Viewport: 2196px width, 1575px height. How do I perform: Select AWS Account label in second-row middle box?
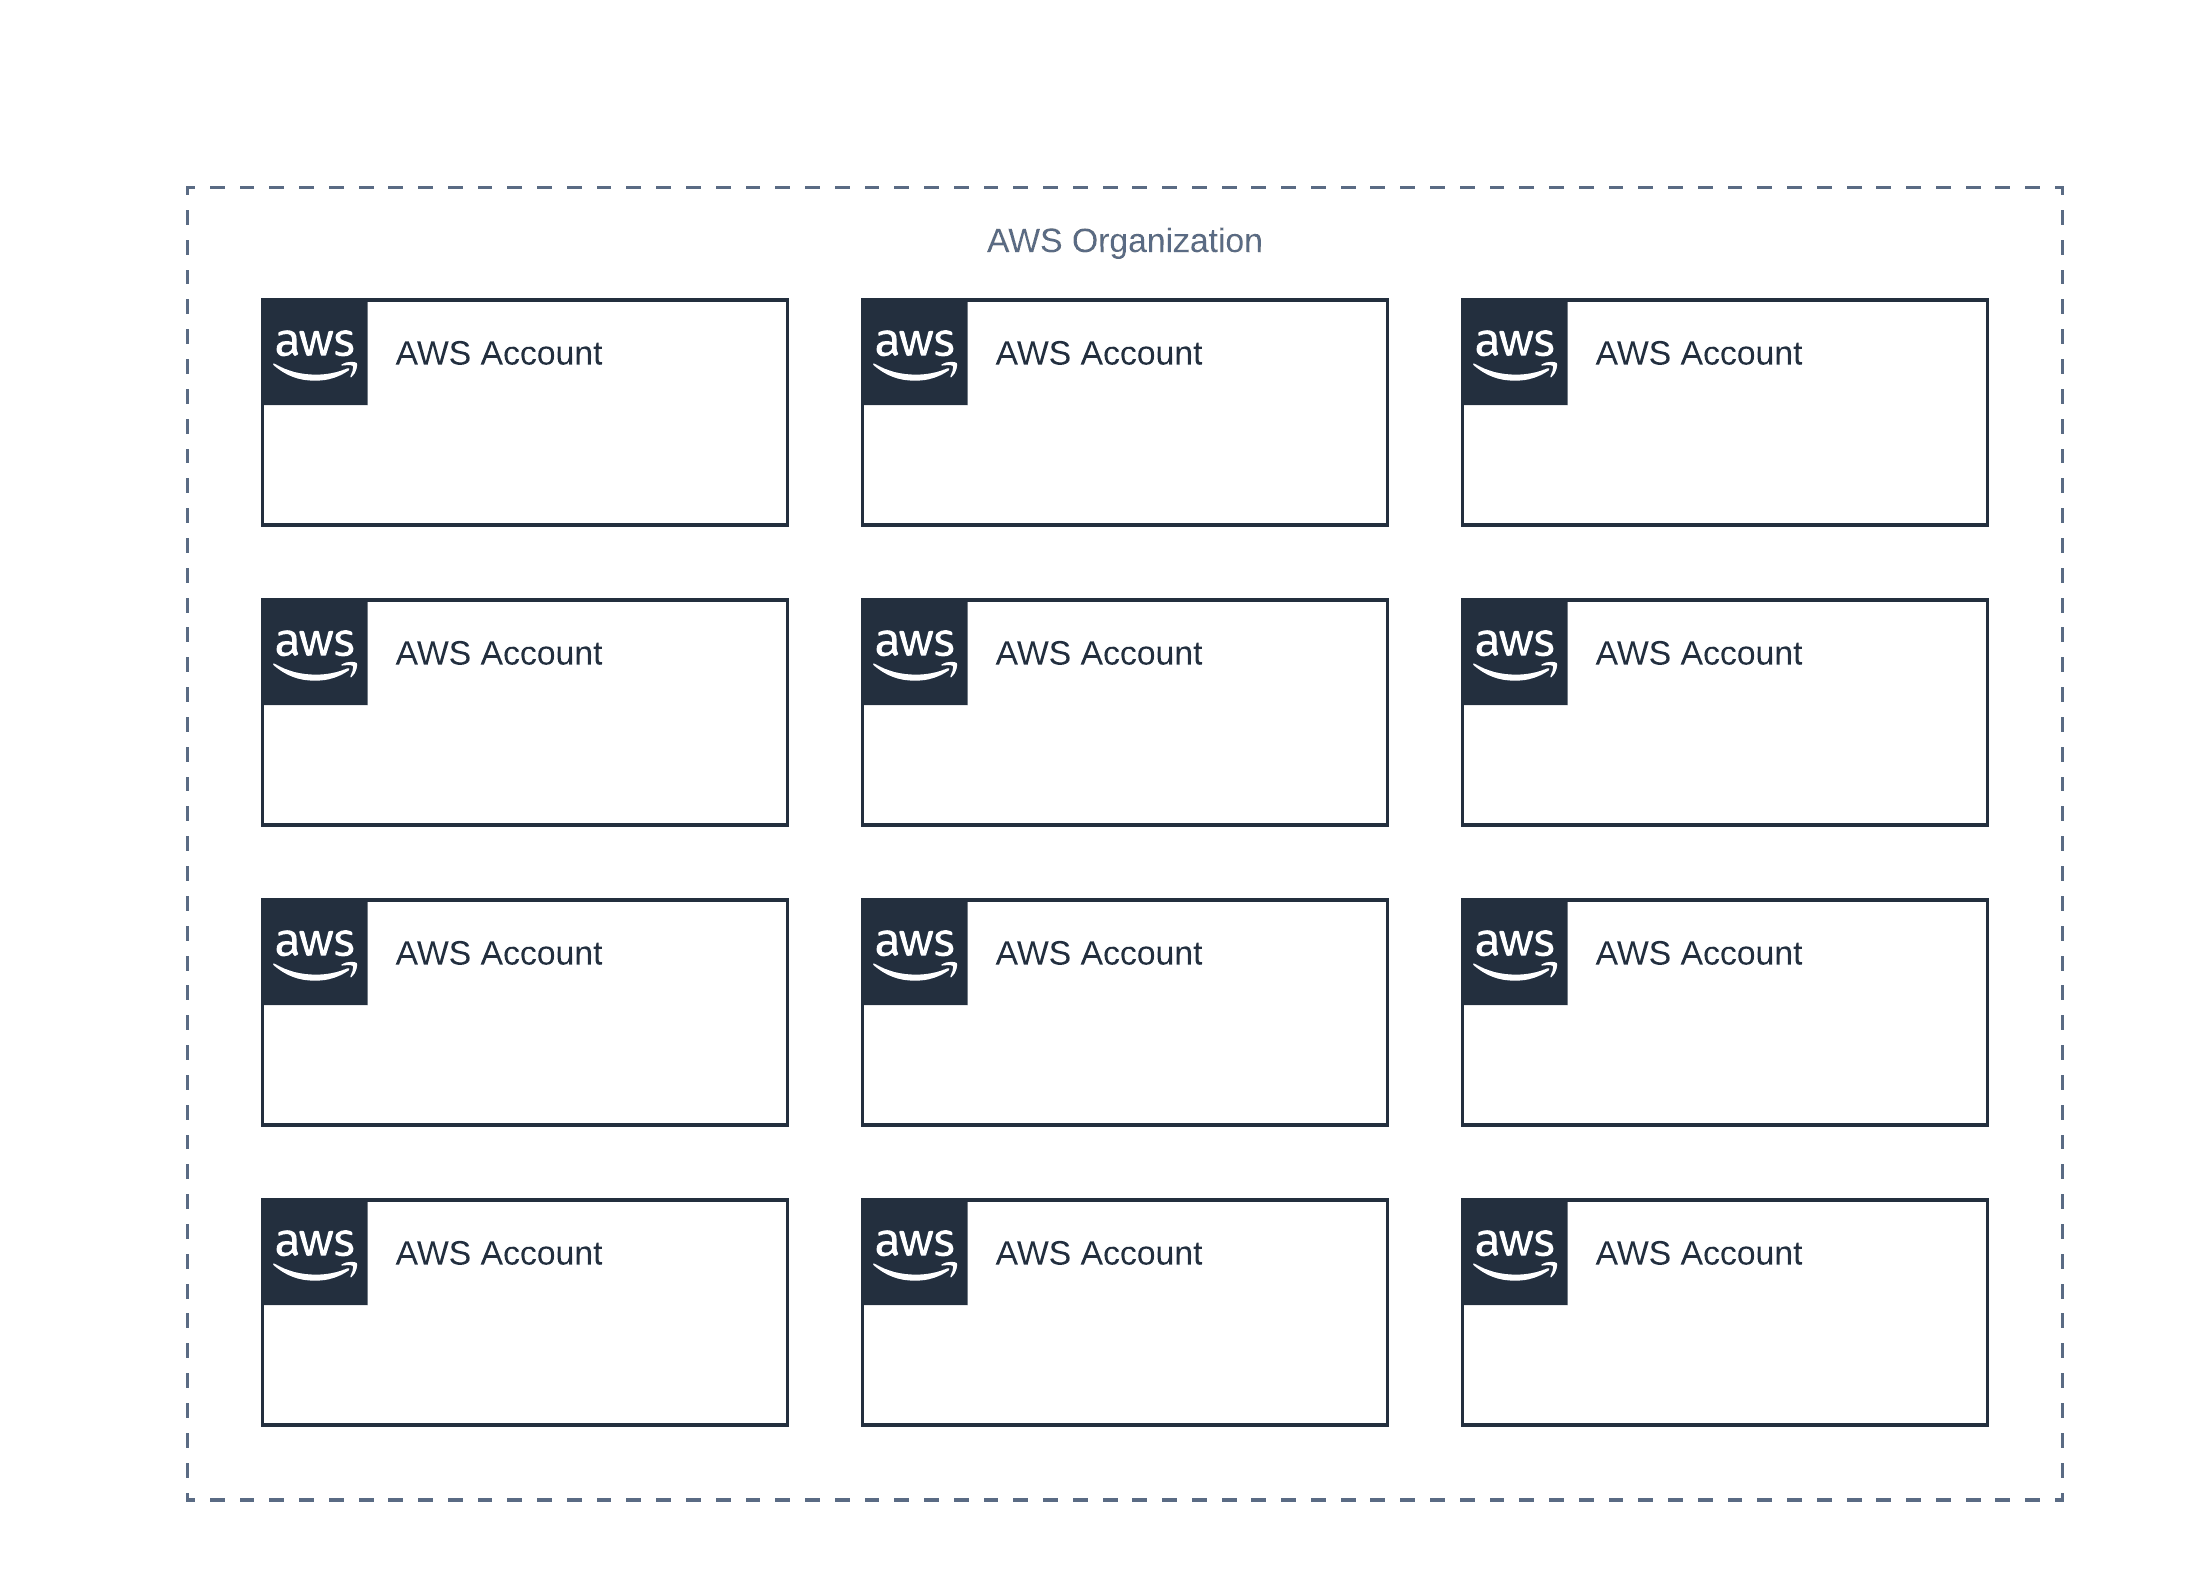tap(1098, 653)
